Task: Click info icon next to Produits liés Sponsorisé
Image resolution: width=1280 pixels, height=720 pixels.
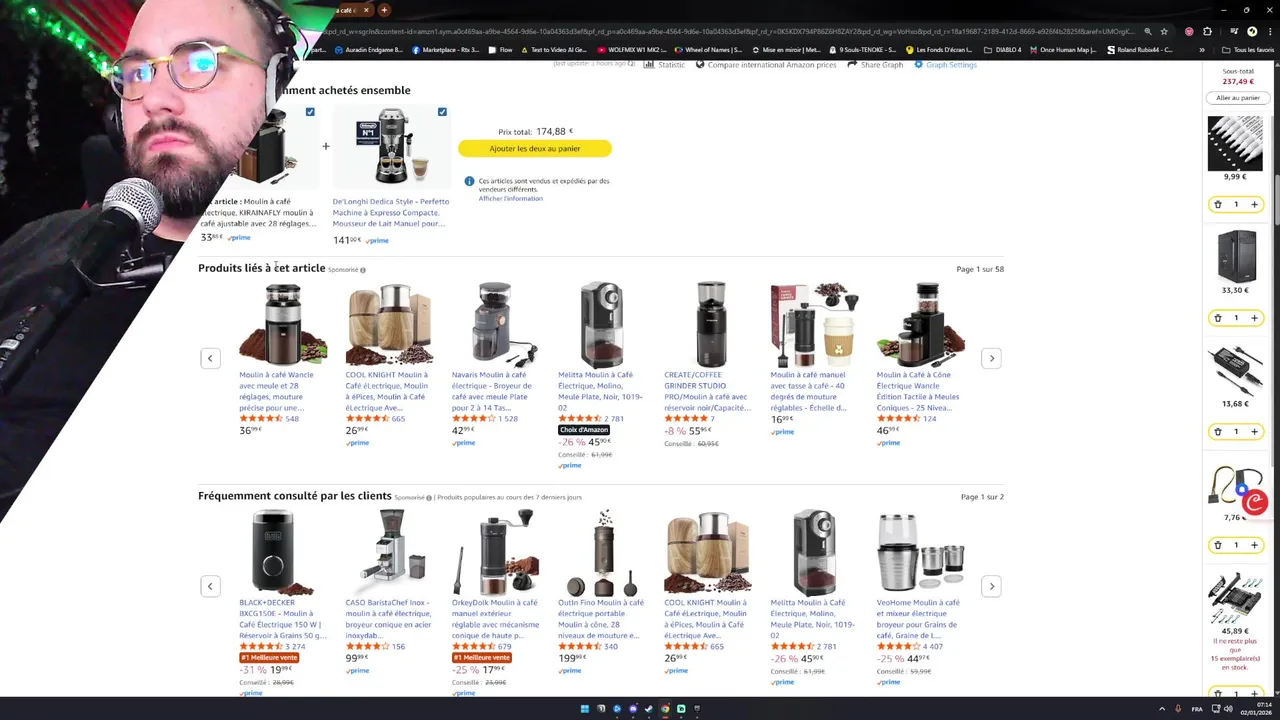Action: [x=363, y=270]
